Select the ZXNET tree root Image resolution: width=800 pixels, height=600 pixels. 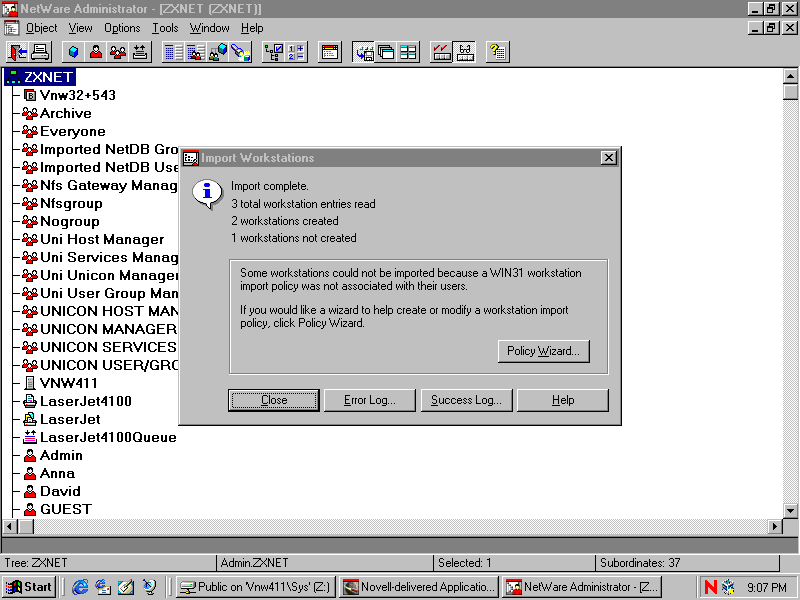coord(40,77)
